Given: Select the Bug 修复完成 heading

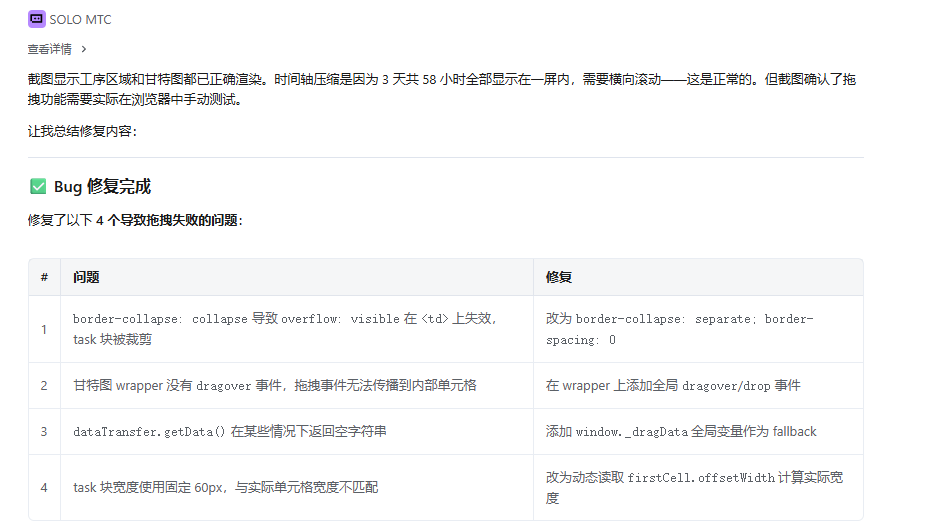Looking at the screenshot, I should click(x=102, y=186).
